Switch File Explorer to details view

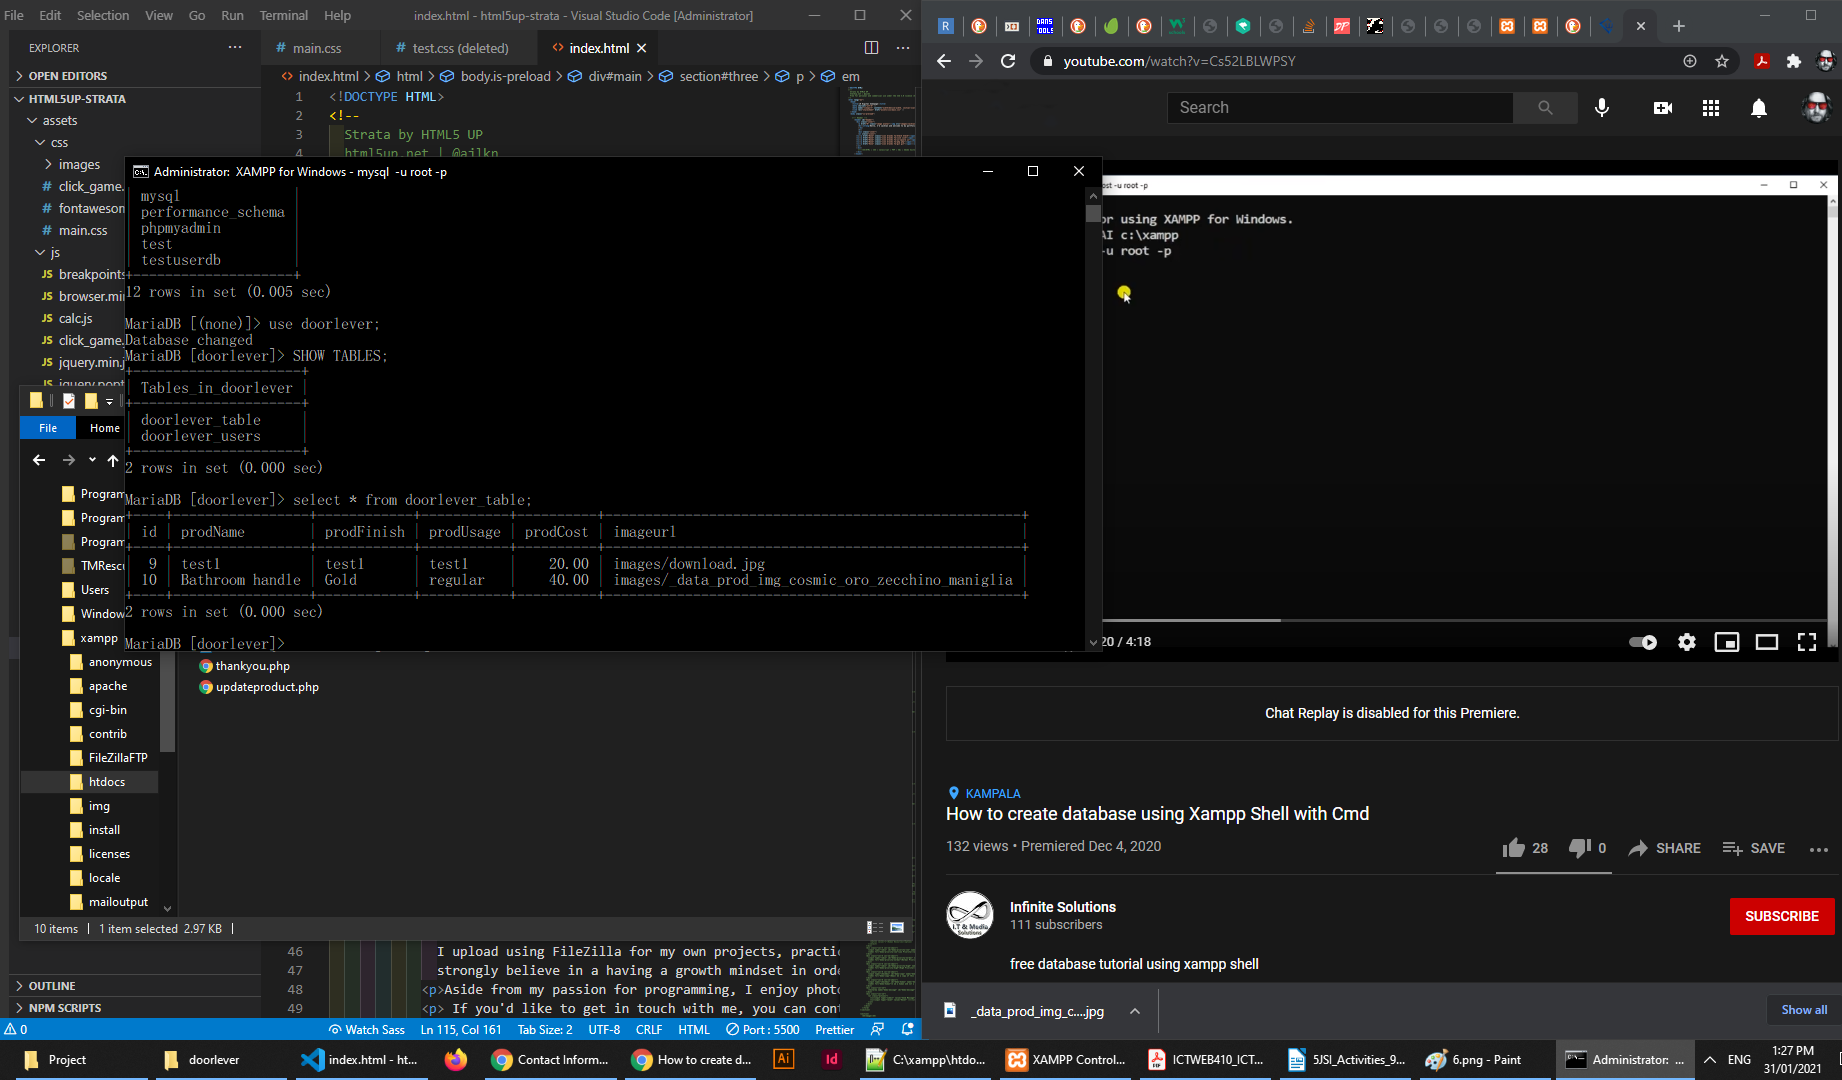pos(874,928)
